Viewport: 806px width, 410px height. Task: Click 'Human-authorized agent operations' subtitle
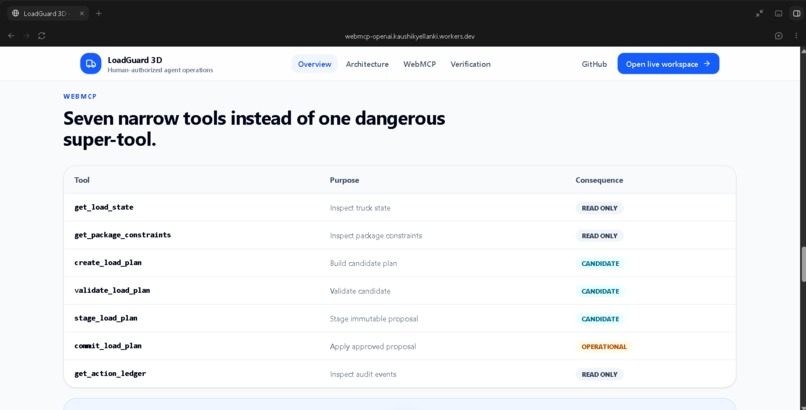(160, 70)
